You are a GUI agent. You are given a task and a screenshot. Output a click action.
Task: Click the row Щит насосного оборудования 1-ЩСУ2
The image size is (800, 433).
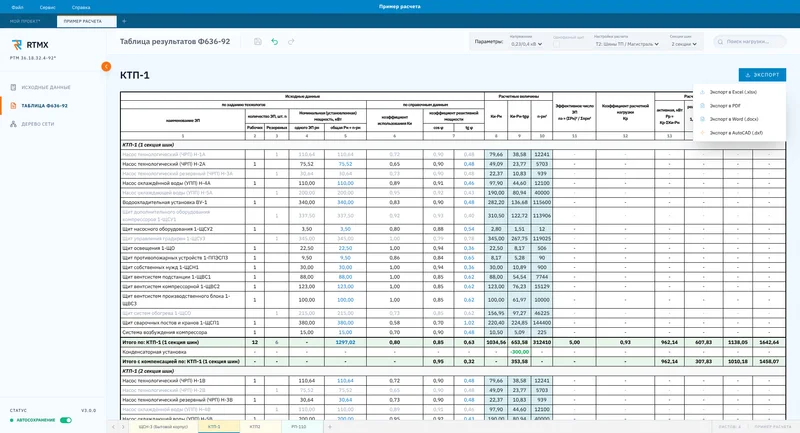coord(453,229)
